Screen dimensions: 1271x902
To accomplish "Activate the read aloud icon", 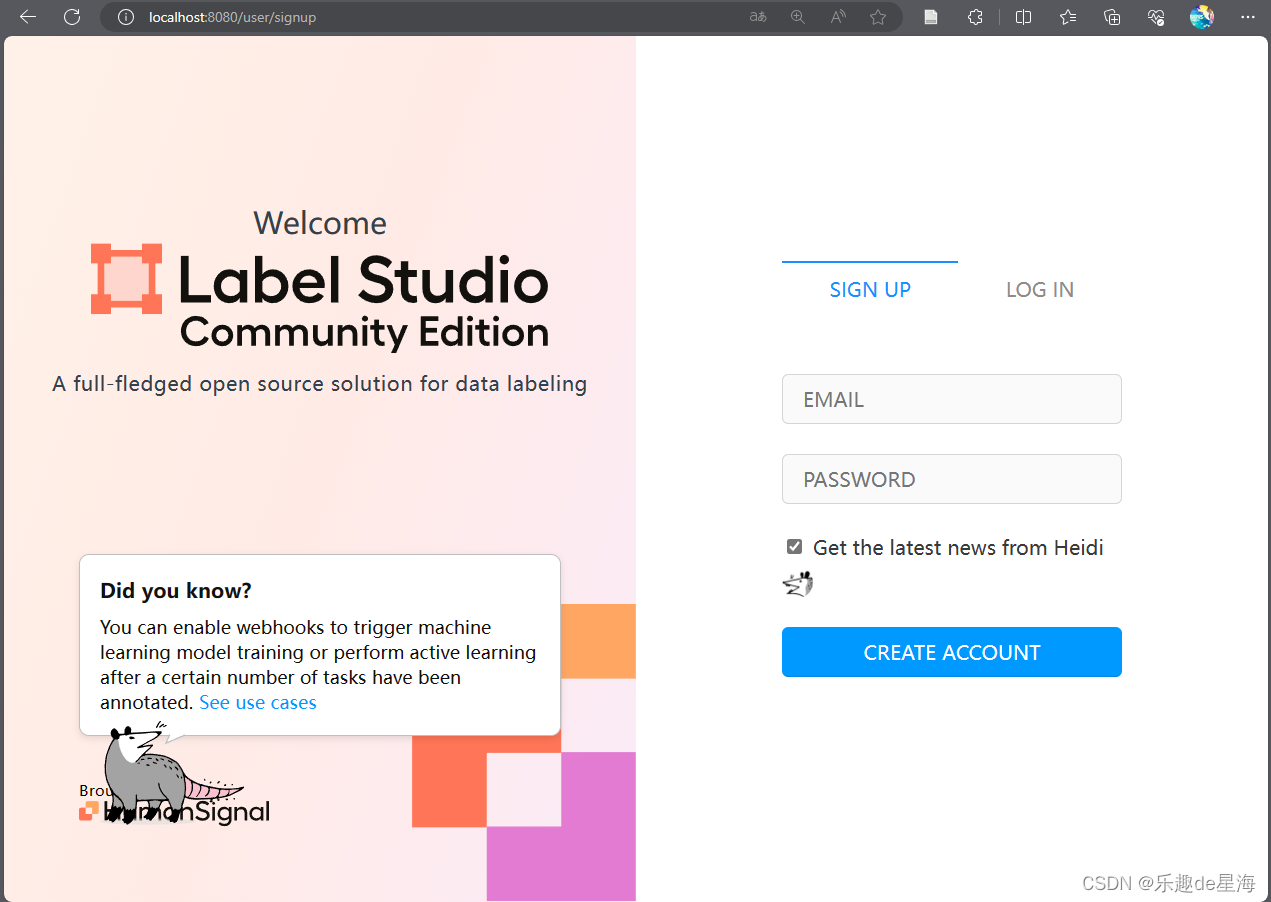I will [x=838, y=17].
